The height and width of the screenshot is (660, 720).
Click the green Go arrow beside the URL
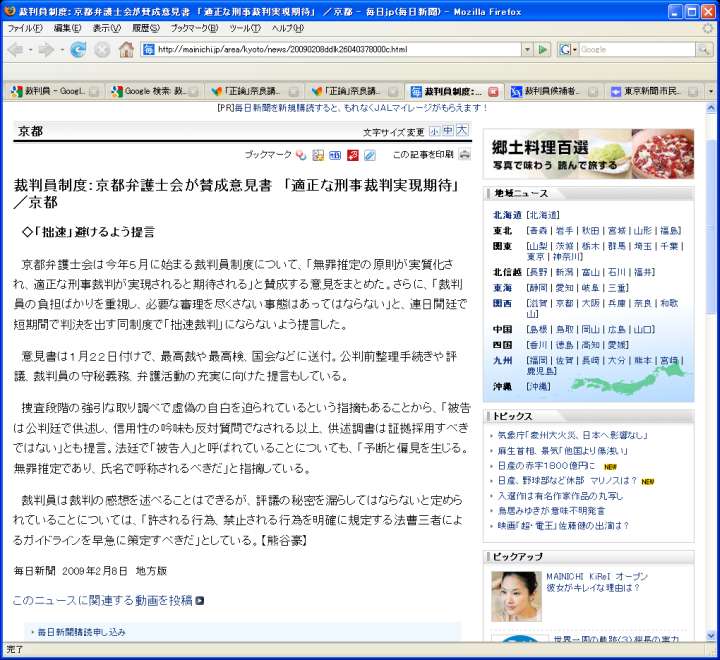(542, 49)
